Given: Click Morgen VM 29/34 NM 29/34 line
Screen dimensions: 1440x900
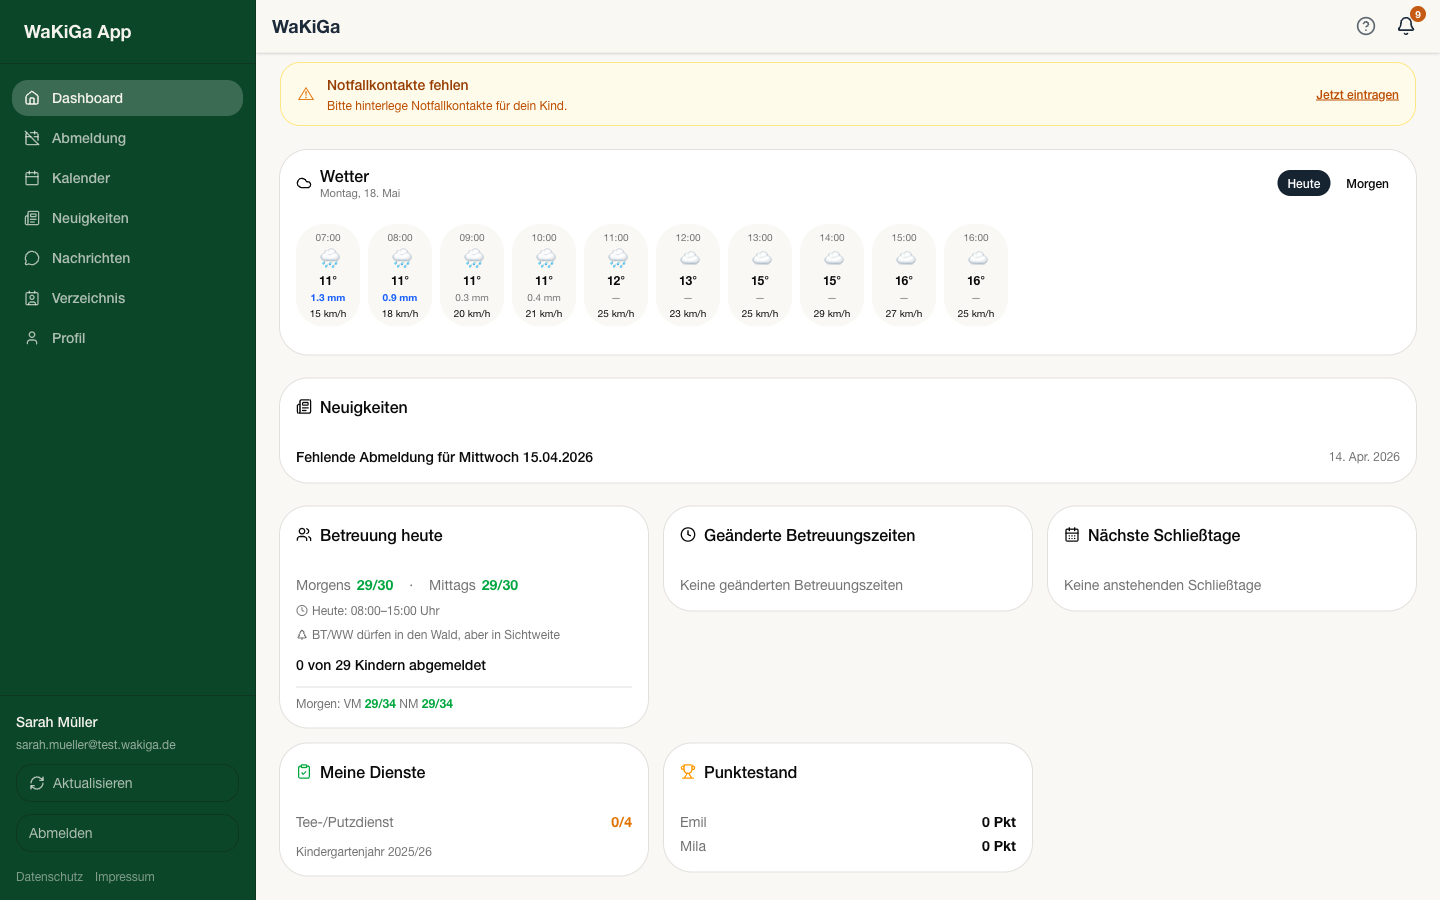Looking at the screenshot, I should click(x=374, y=704).
